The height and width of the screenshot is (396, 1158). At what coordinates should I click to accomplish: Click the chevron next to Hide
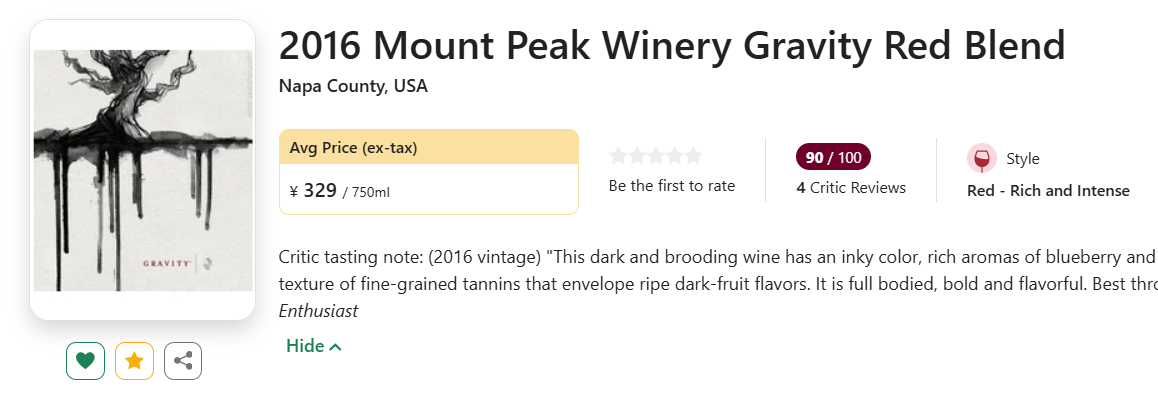pyautogui.click(x=335, y=346)
